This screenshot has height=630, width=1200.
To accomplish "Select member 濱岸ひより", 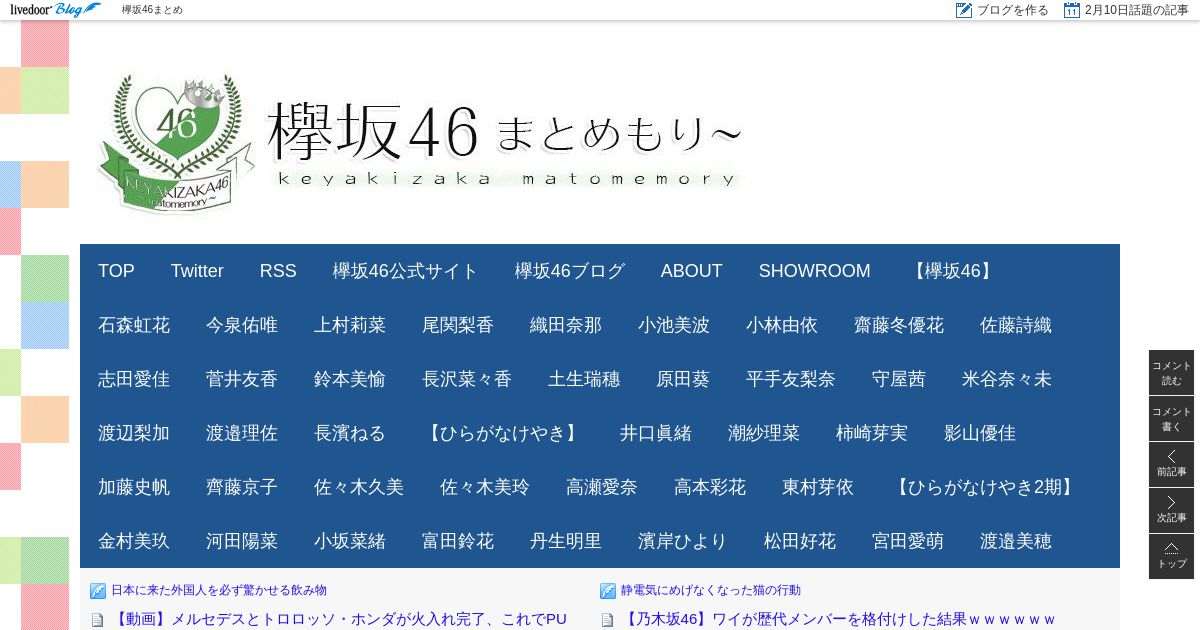I will pyautogui.click(x=683, y=541).
